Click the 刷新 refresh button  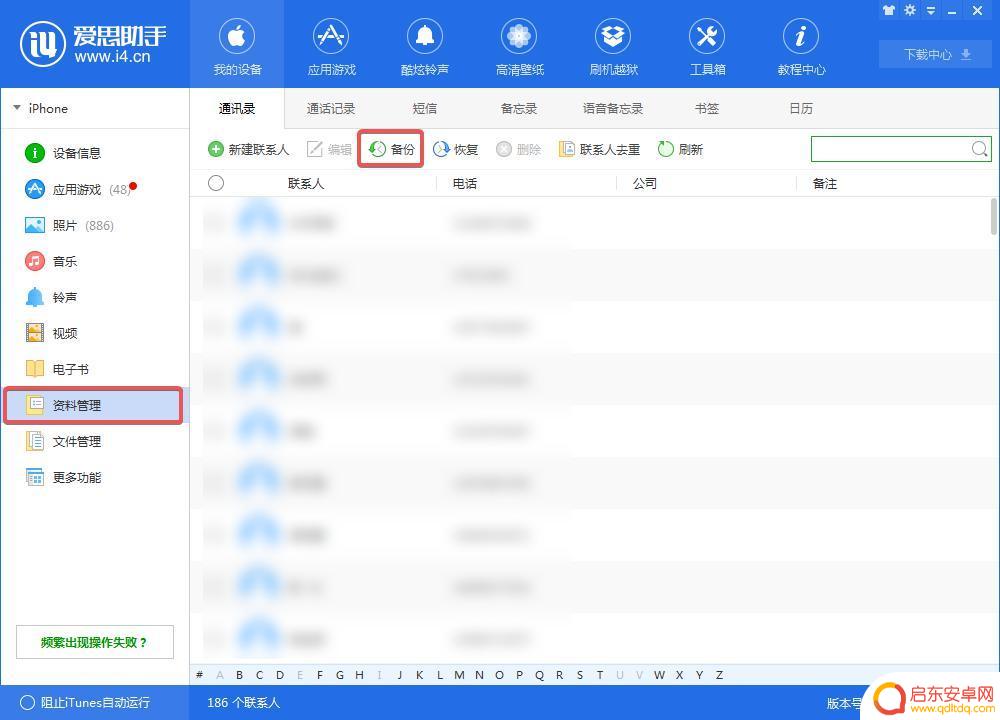tap(680, 149)
